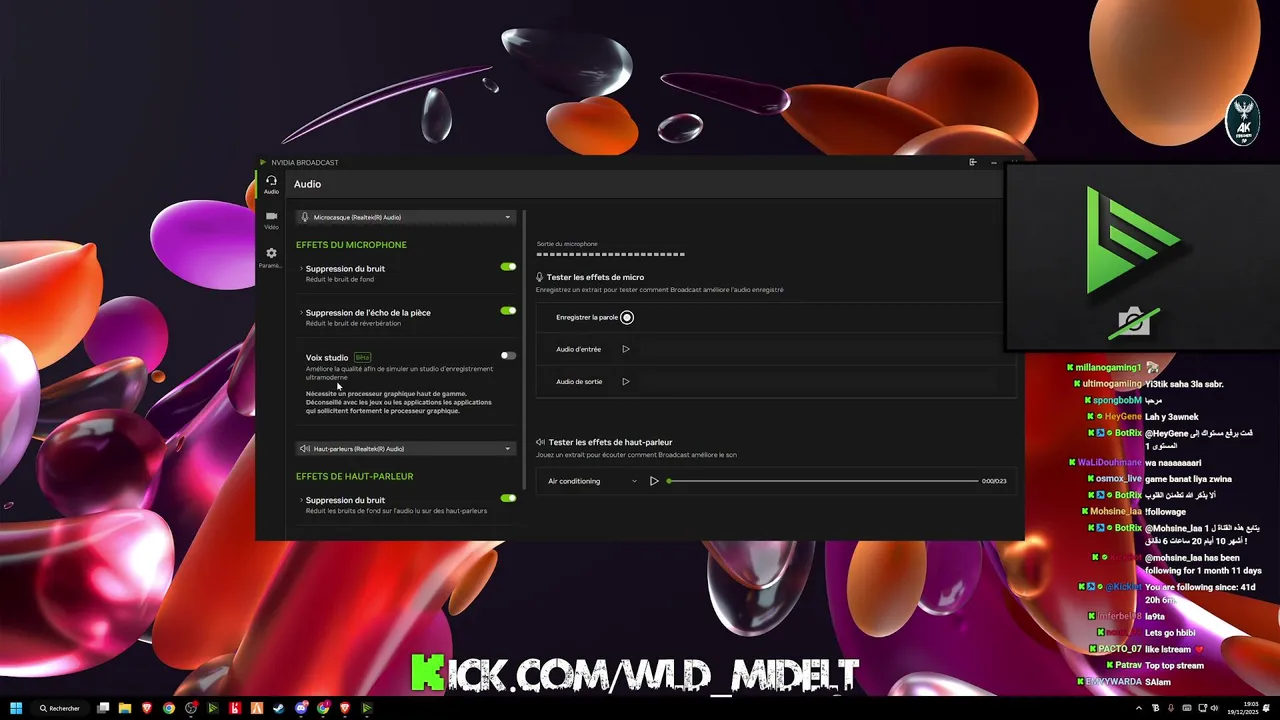
Task: Open the Windows Start menu
Action: click(16, 708)
